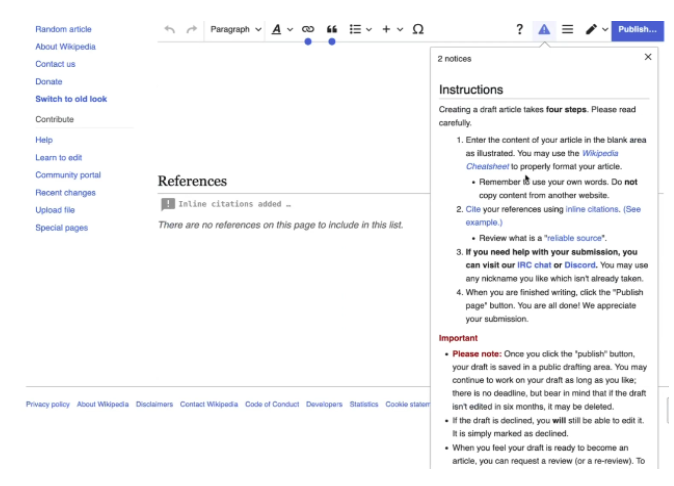This screenshot has width=674, height=486.
Task: Click the Contribute sidebar section heading
Action: pos(55,119)
